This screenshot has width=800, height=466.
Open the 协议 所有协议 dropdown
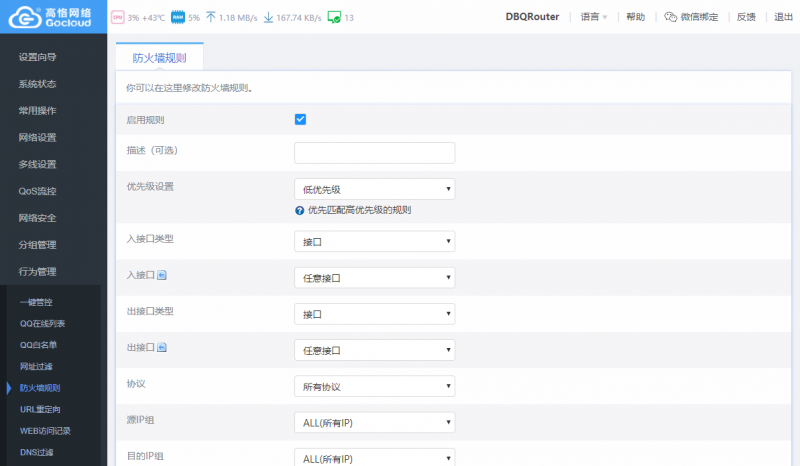[374, 386]
